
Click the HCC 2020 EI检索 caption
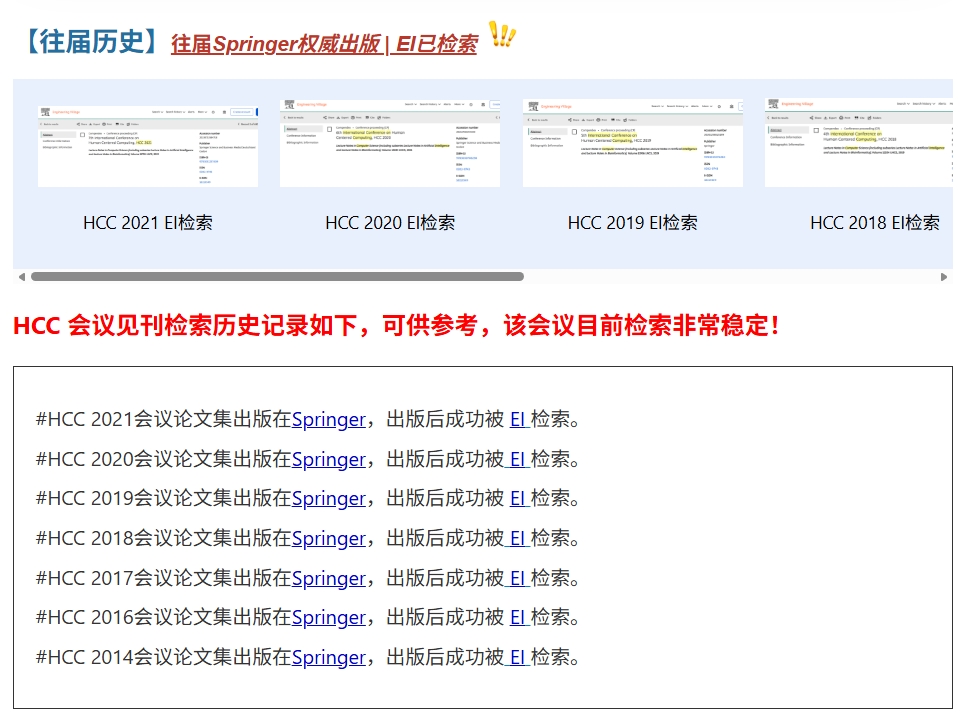coord(390,222)
